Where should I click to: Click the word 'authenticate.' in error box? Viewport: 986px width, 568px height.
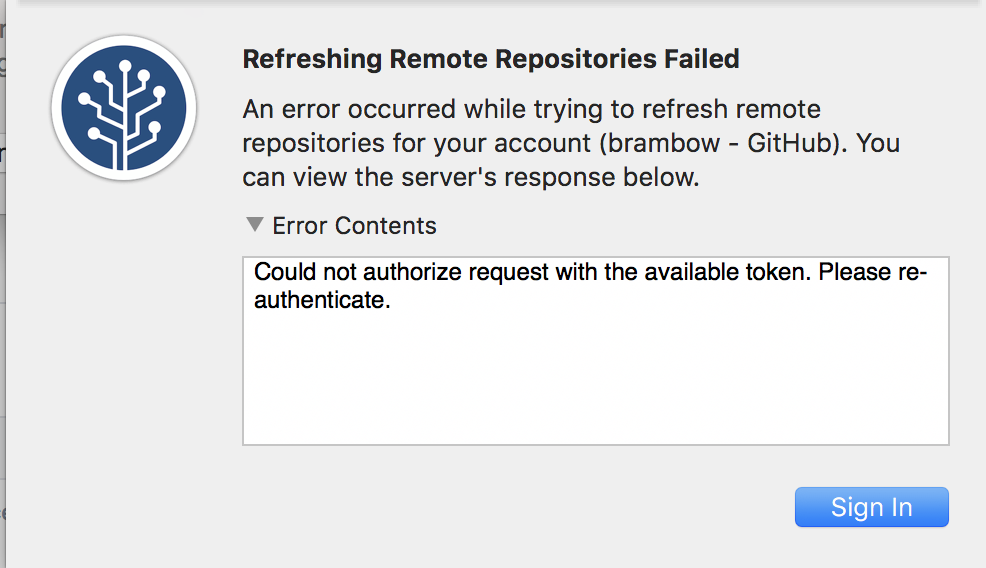(x=322, y=300)
